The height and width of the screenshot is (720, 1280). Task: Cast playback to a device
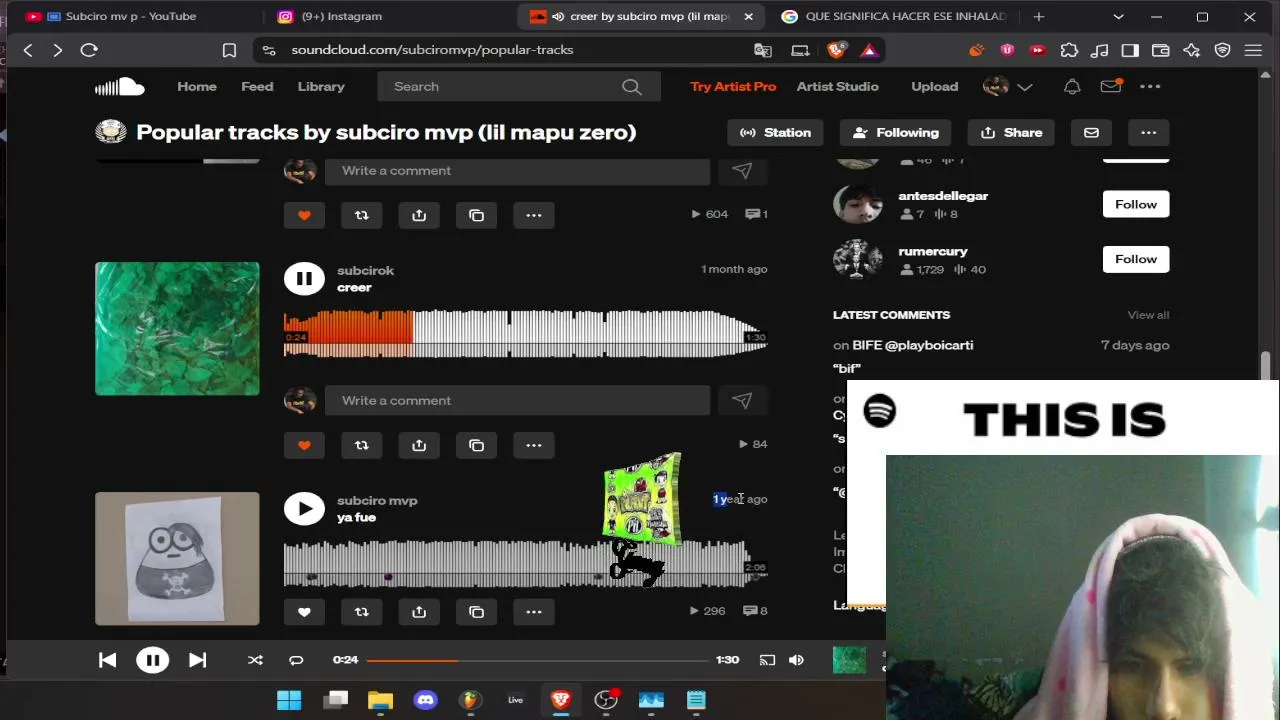pyautogui.click(x=767, y=660)
